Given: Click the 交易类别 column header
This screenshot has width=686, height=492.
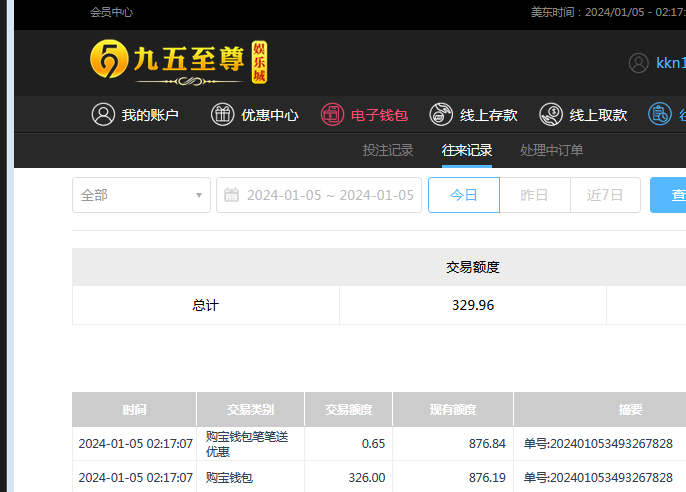Looking at the screenshot, I should 250,409.
